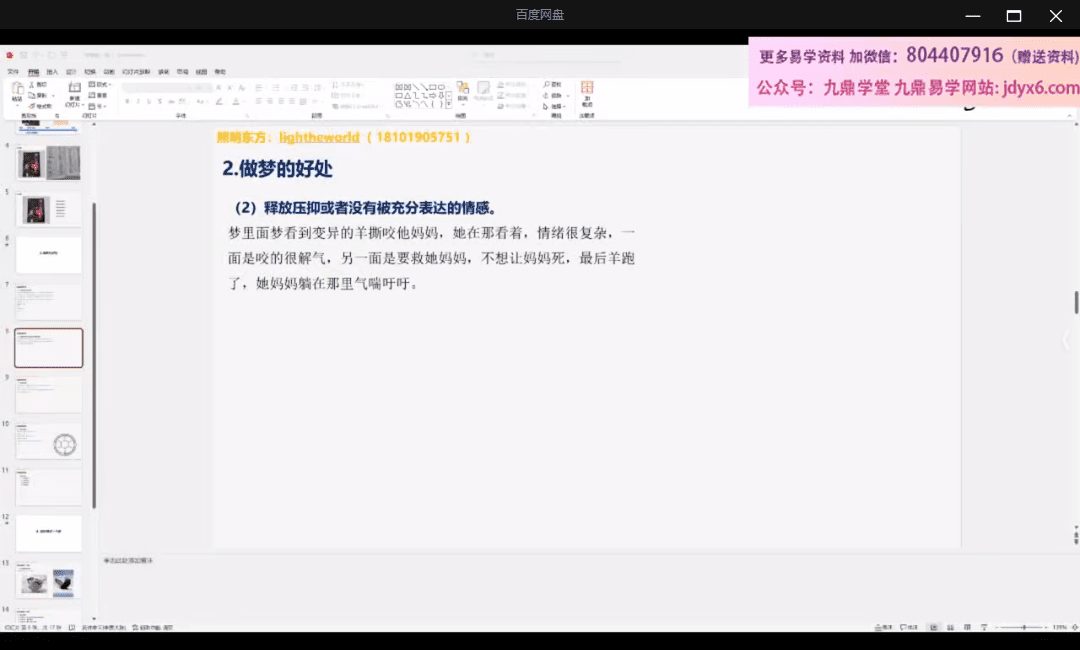Toggle bold text formatting

point(126,102)
